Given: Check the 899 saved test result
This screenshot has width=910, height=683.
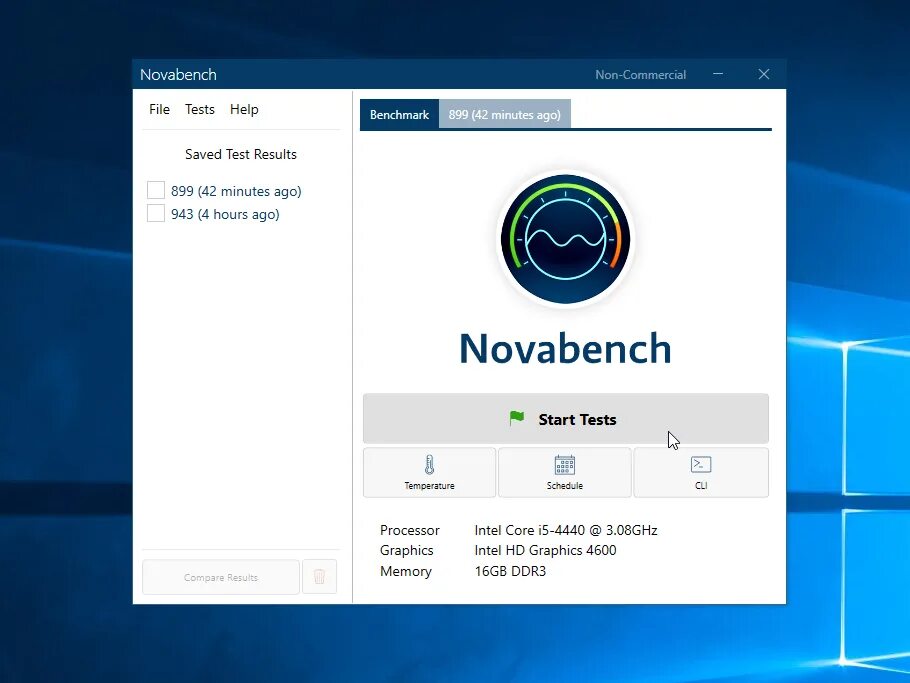Looking at the screenshot, I should (x=156, y=190).
